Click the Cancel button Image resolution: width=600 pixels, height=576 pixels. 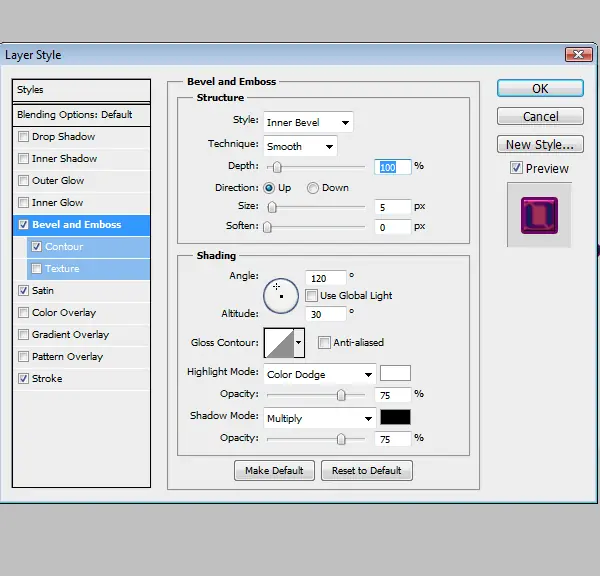[540, 116]
